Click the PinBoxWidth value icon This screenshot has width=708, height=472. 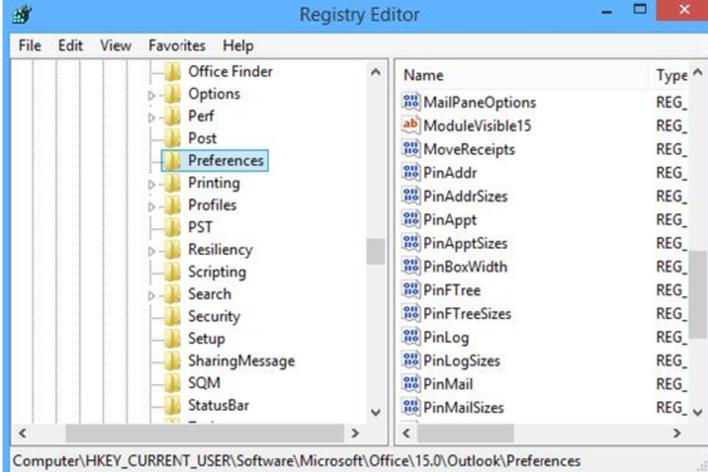point(410,266)
